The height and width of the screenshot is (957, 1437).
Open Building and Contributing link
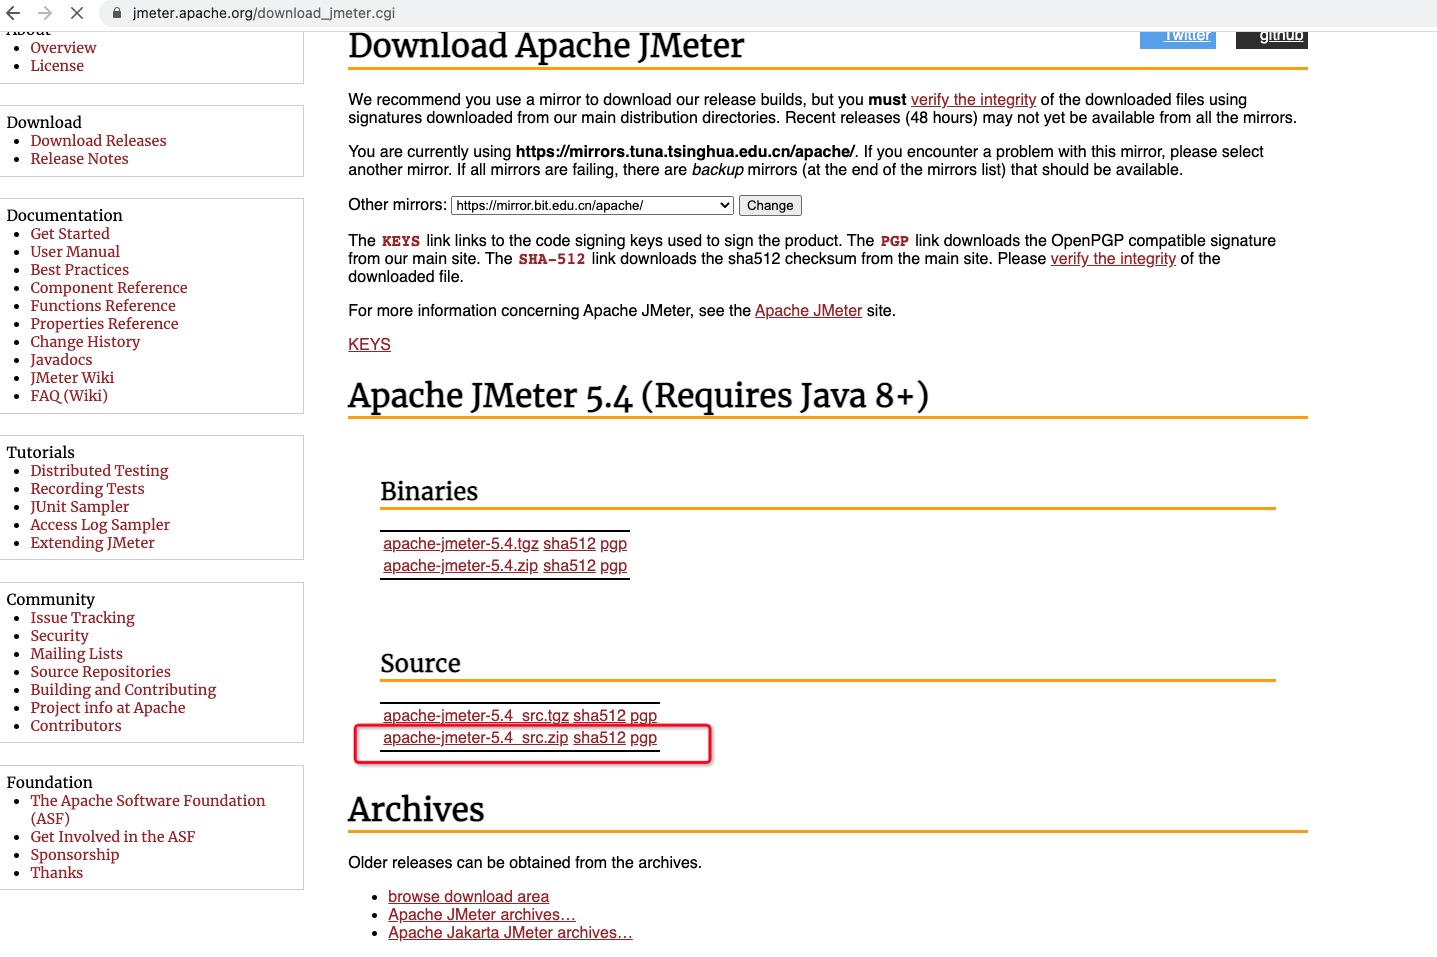point(123,689)
